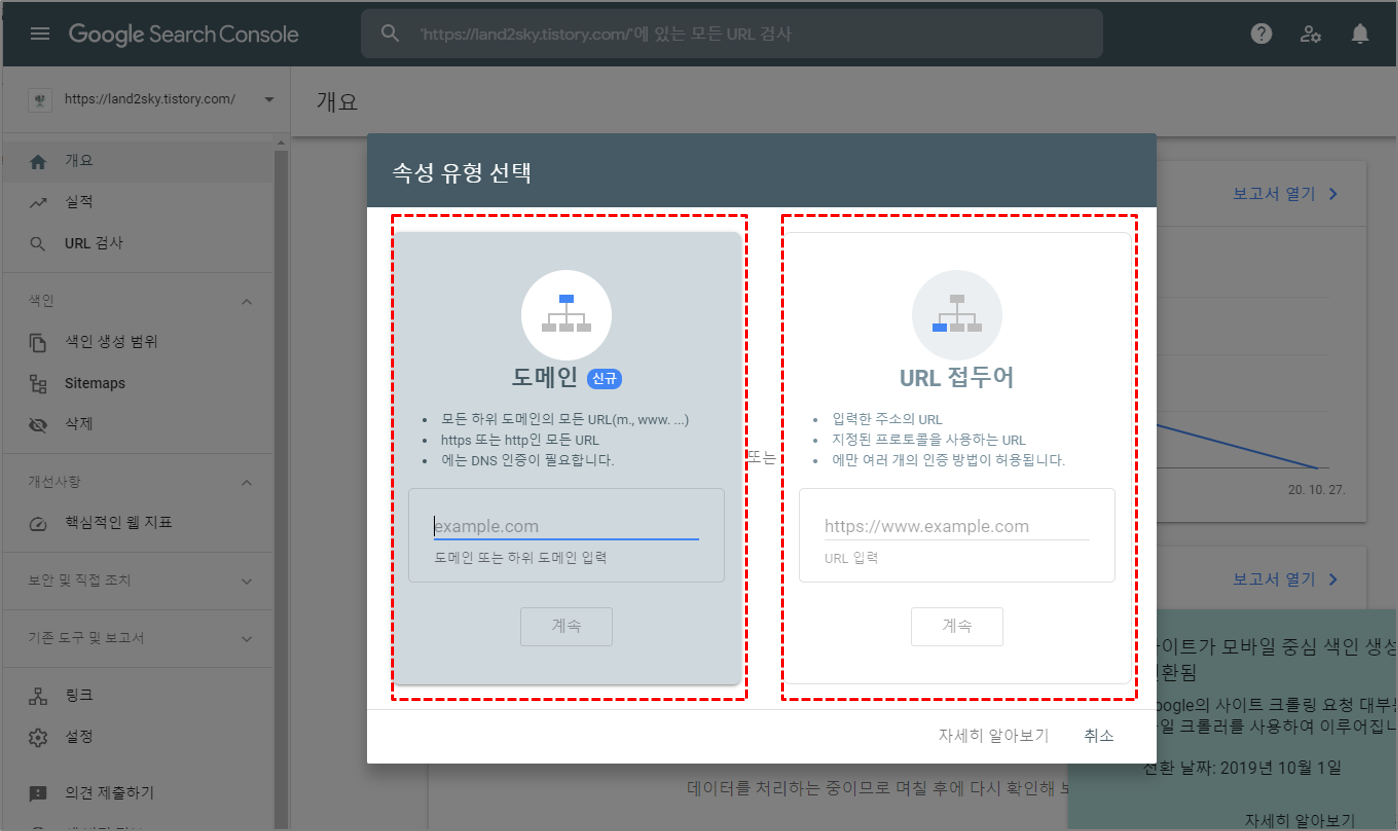Screen dimensions: 1398x831
Task: Open 의견 제출하기 in the sidebar
Action: (137, 793)
